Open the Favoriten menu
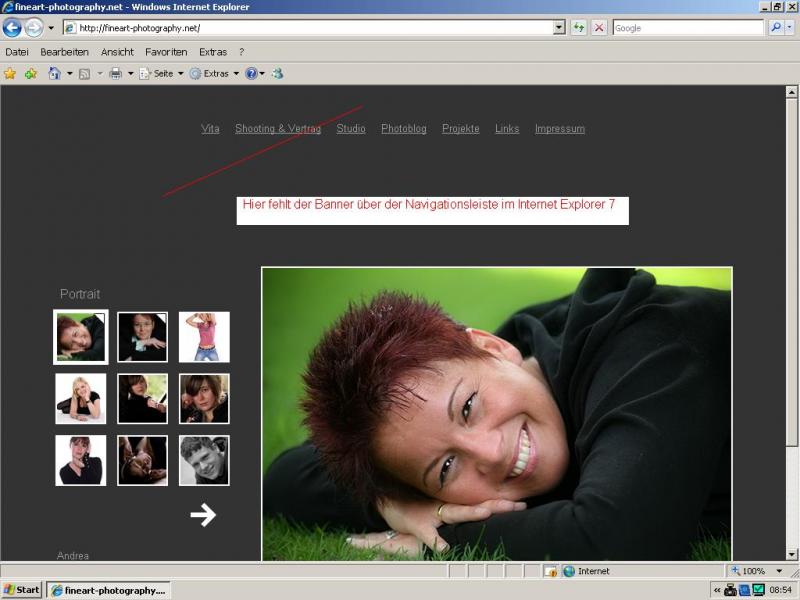The height and width of the screenshot is (600, 800). tap(166, 52)
